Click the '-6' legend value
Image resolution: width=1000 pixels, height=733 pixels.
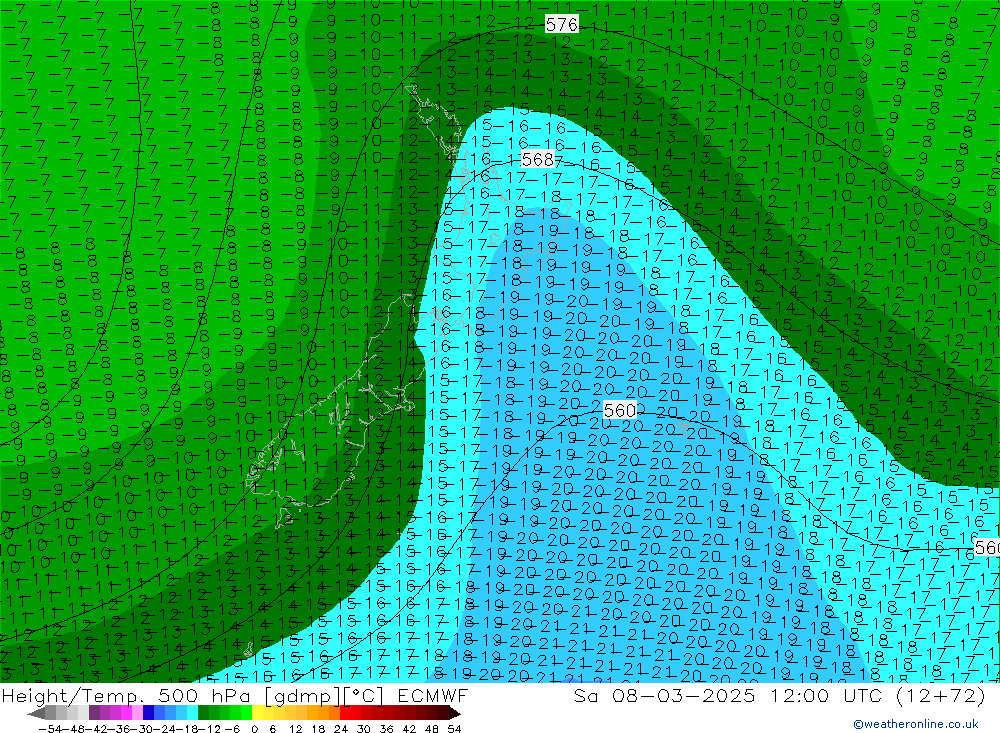(232, 729)
